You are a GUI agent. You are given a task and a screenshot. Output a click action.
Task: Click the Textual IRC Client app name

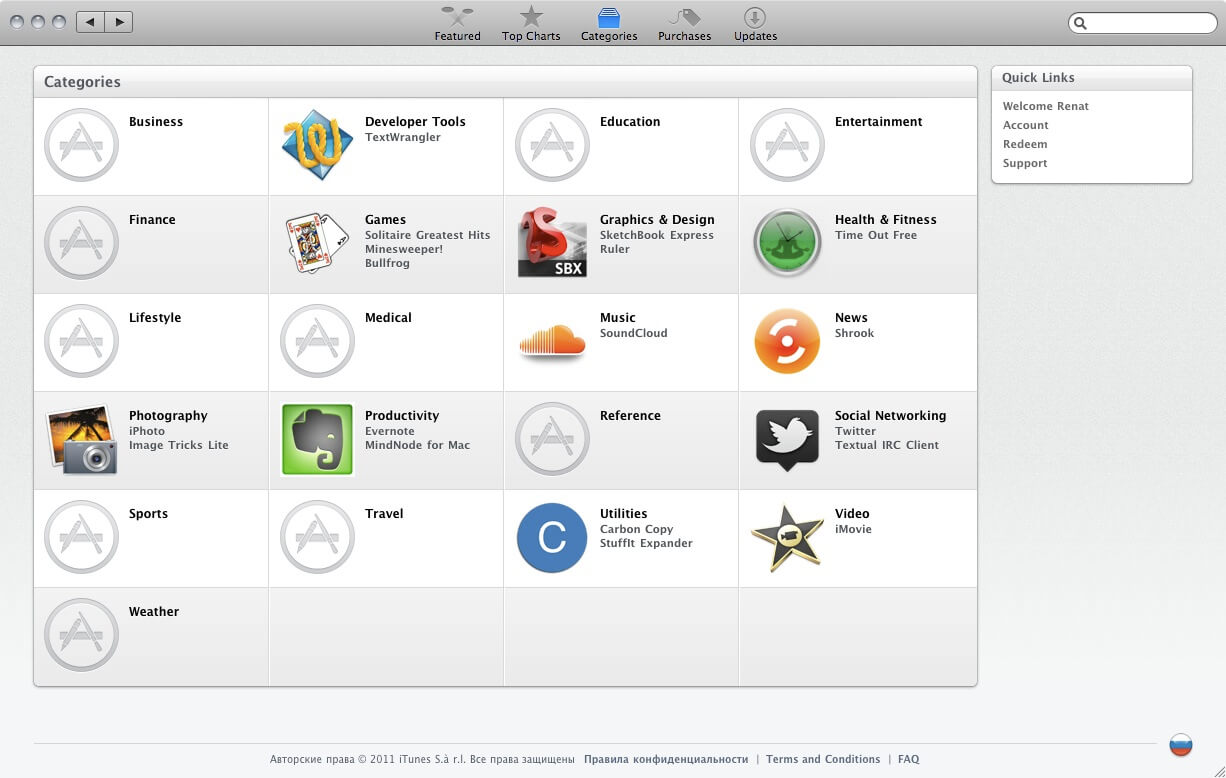pyautogui.click(x=887, y=445)
